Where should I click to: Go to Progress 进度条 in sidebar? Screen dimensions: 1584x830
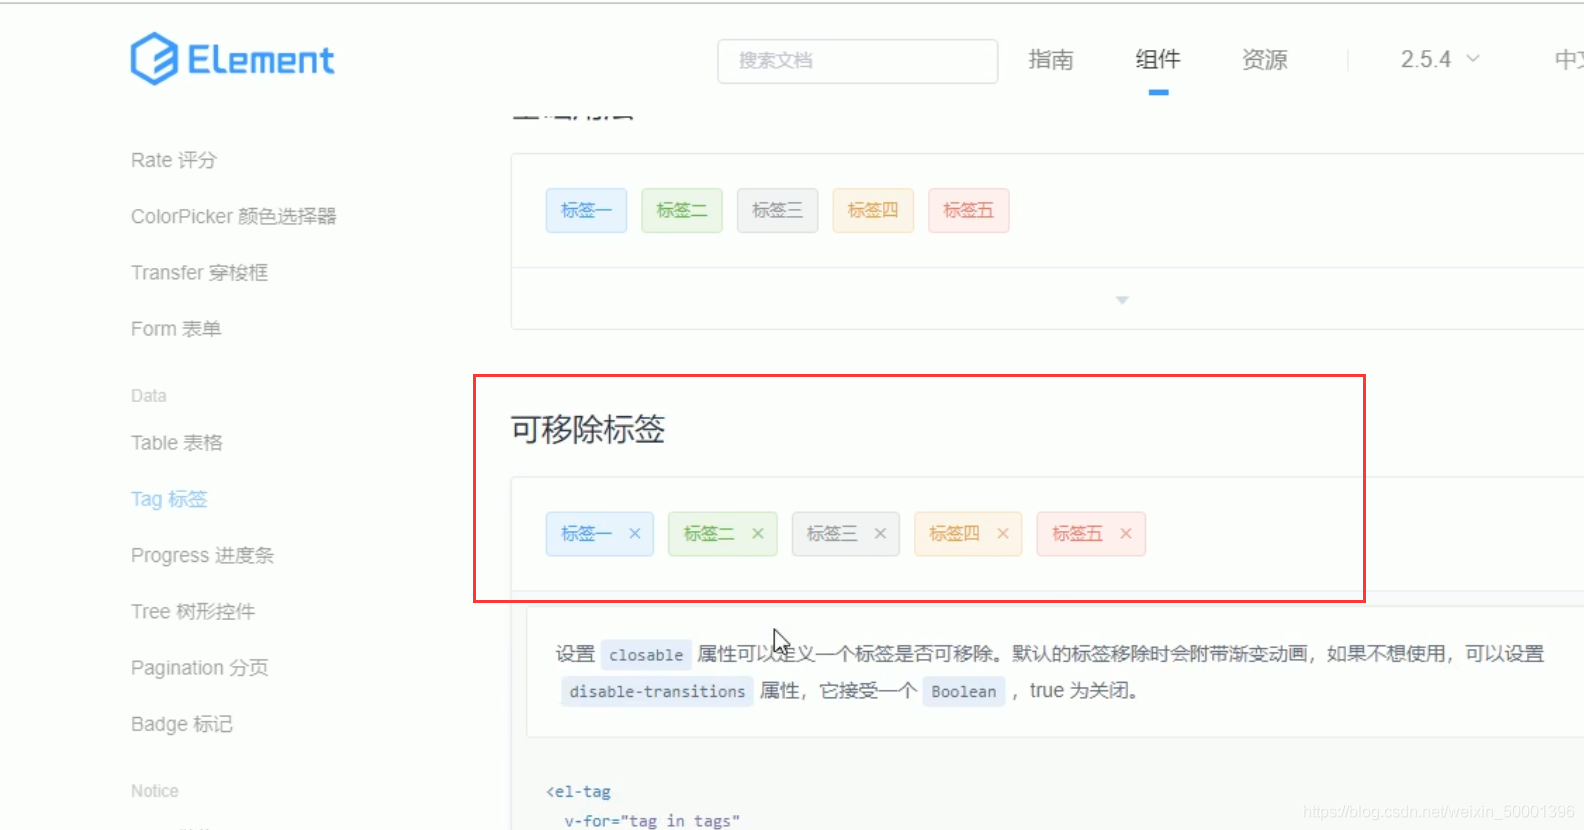[202, 555]
